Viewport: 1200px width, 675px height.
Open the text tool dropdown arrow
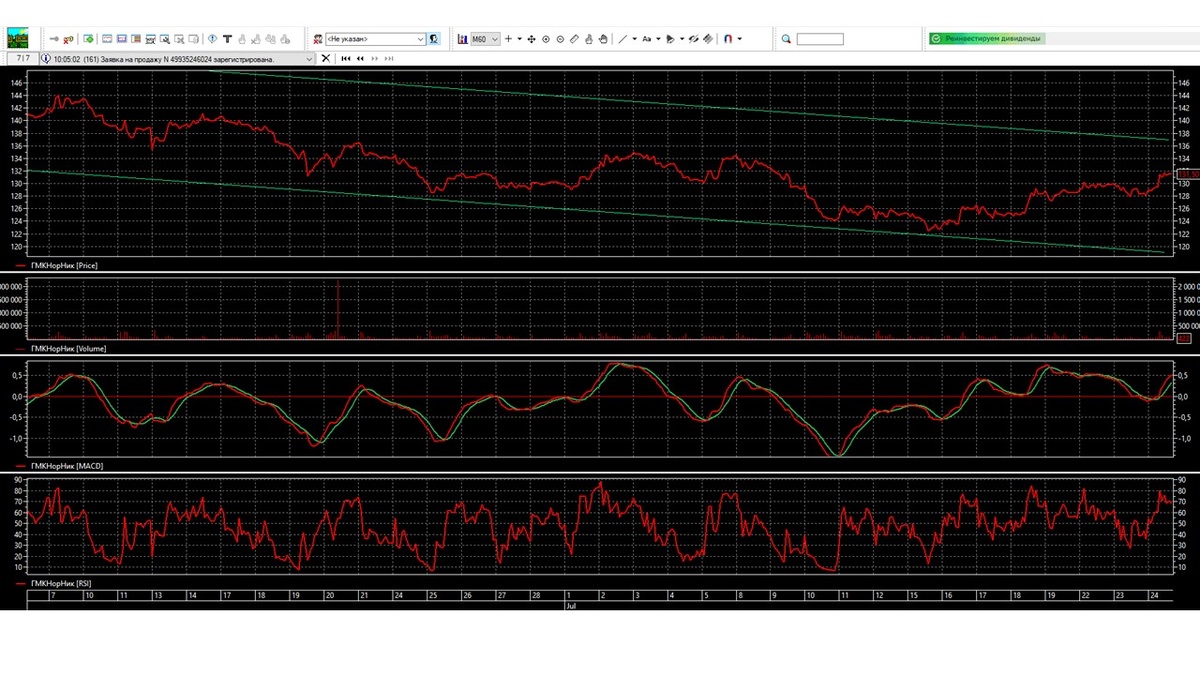click(658, 39)
